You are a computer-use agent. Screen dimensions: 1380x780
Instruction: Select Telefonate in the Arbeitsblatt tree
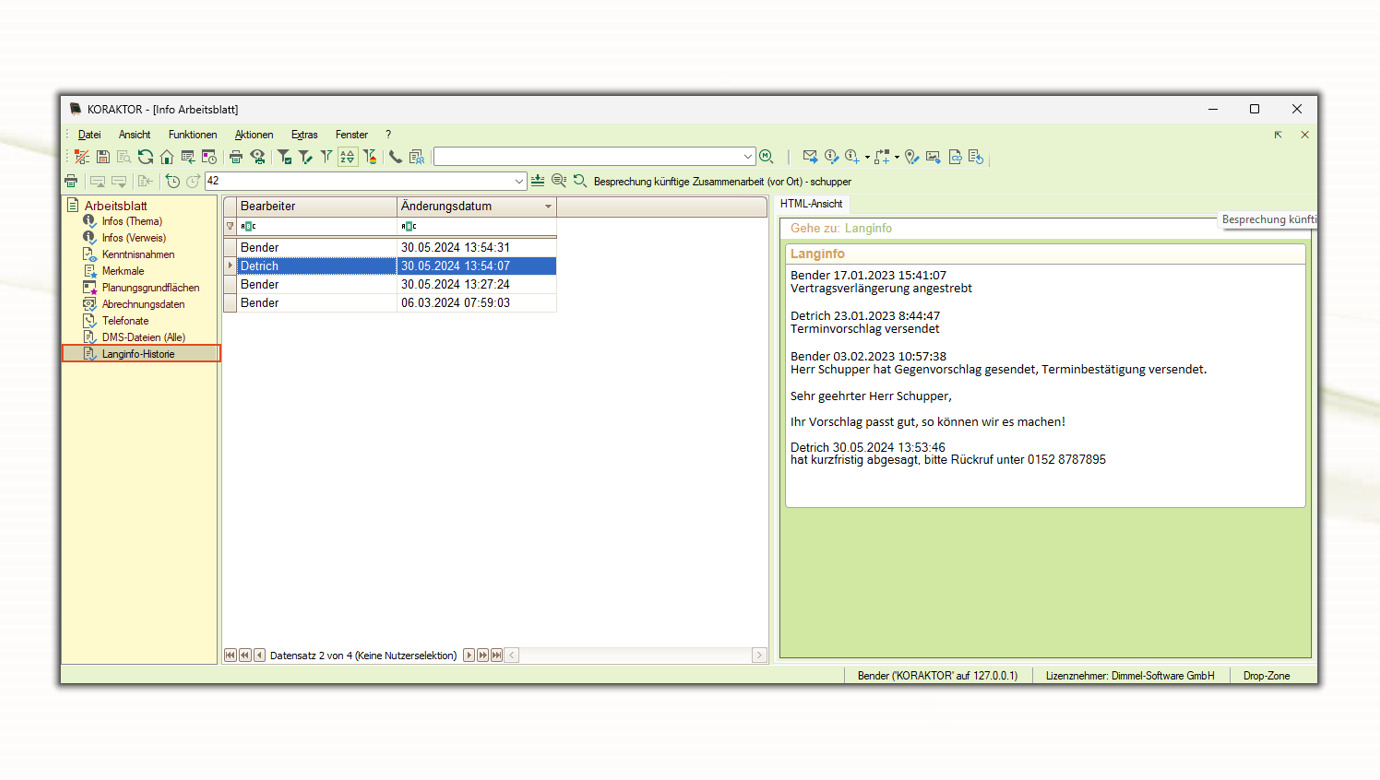[125, 321]
